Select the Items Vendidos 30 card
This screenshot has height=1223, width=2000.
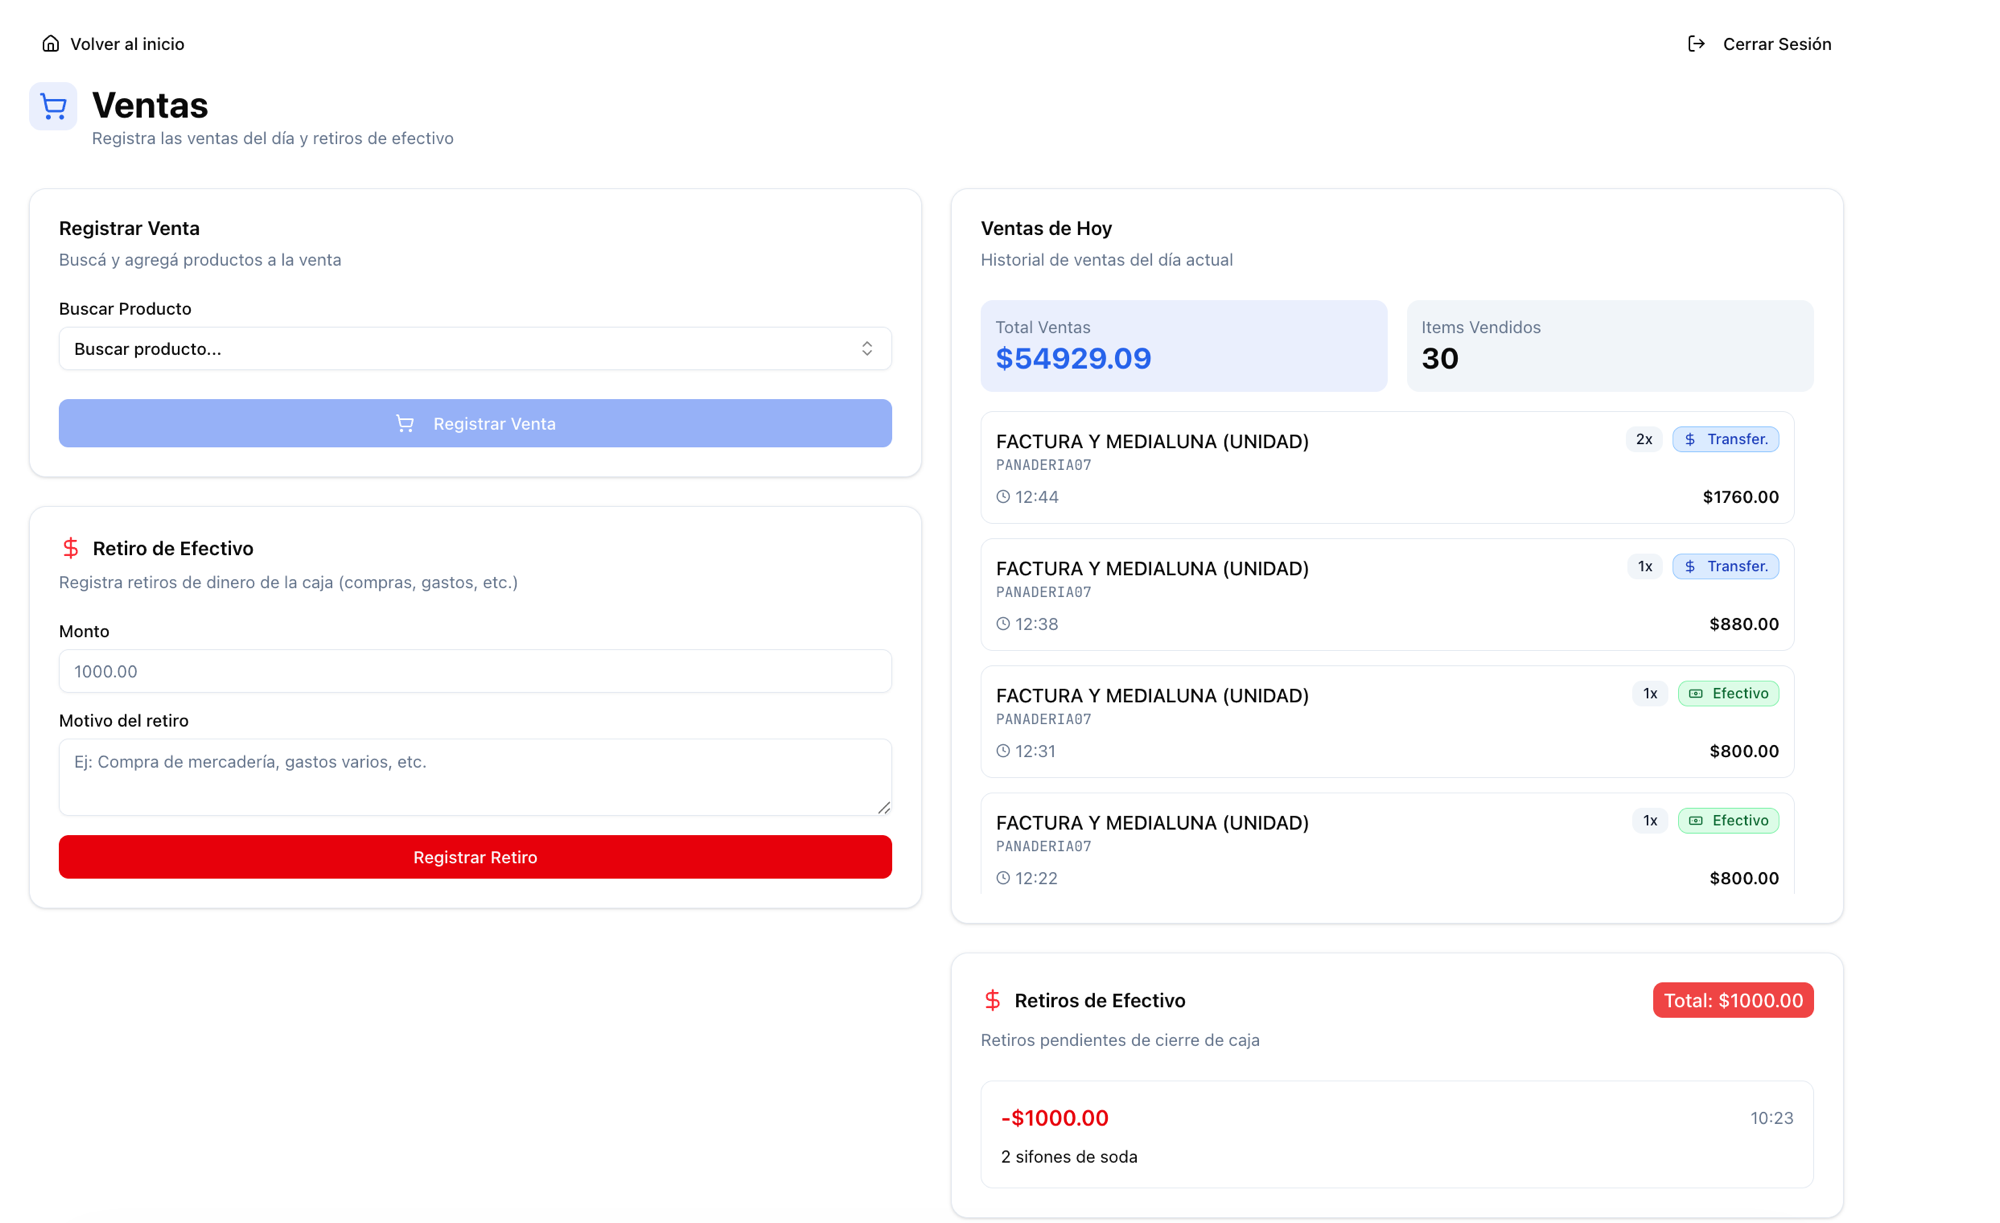pyautogui.click(x=1610, y=346)
